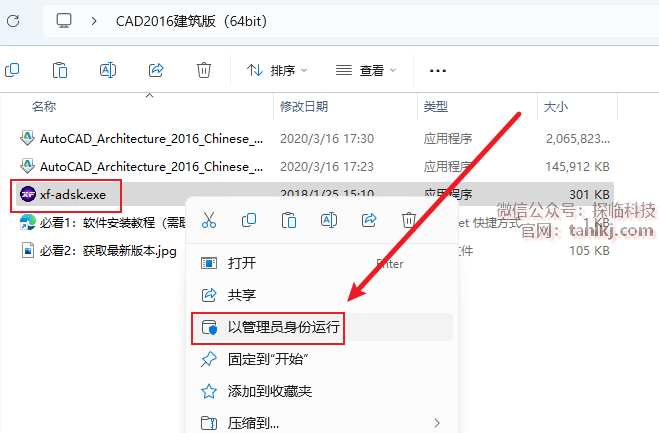Click the trash icon in the context menu
659x433 pixels.
pyautogui.click(x=409, y=220)
